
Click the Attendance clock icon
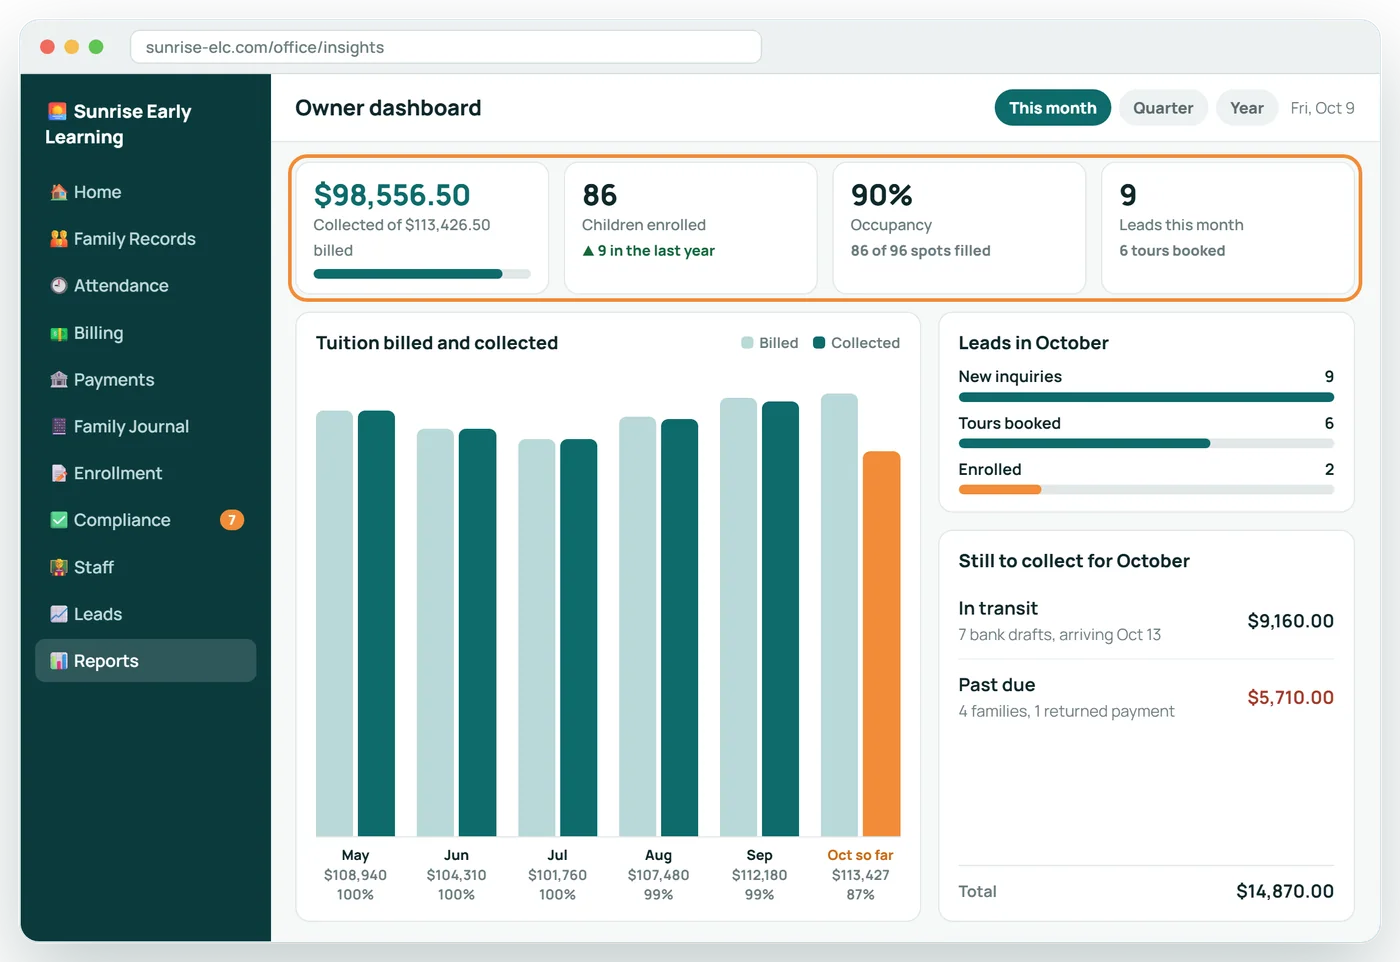point(59,286)
